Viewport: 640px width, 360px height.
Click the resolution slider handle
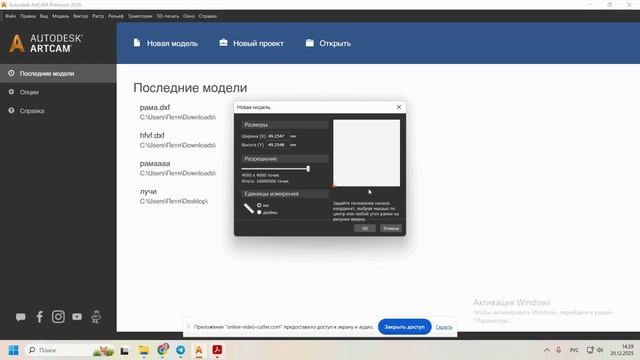click(308, 169)
